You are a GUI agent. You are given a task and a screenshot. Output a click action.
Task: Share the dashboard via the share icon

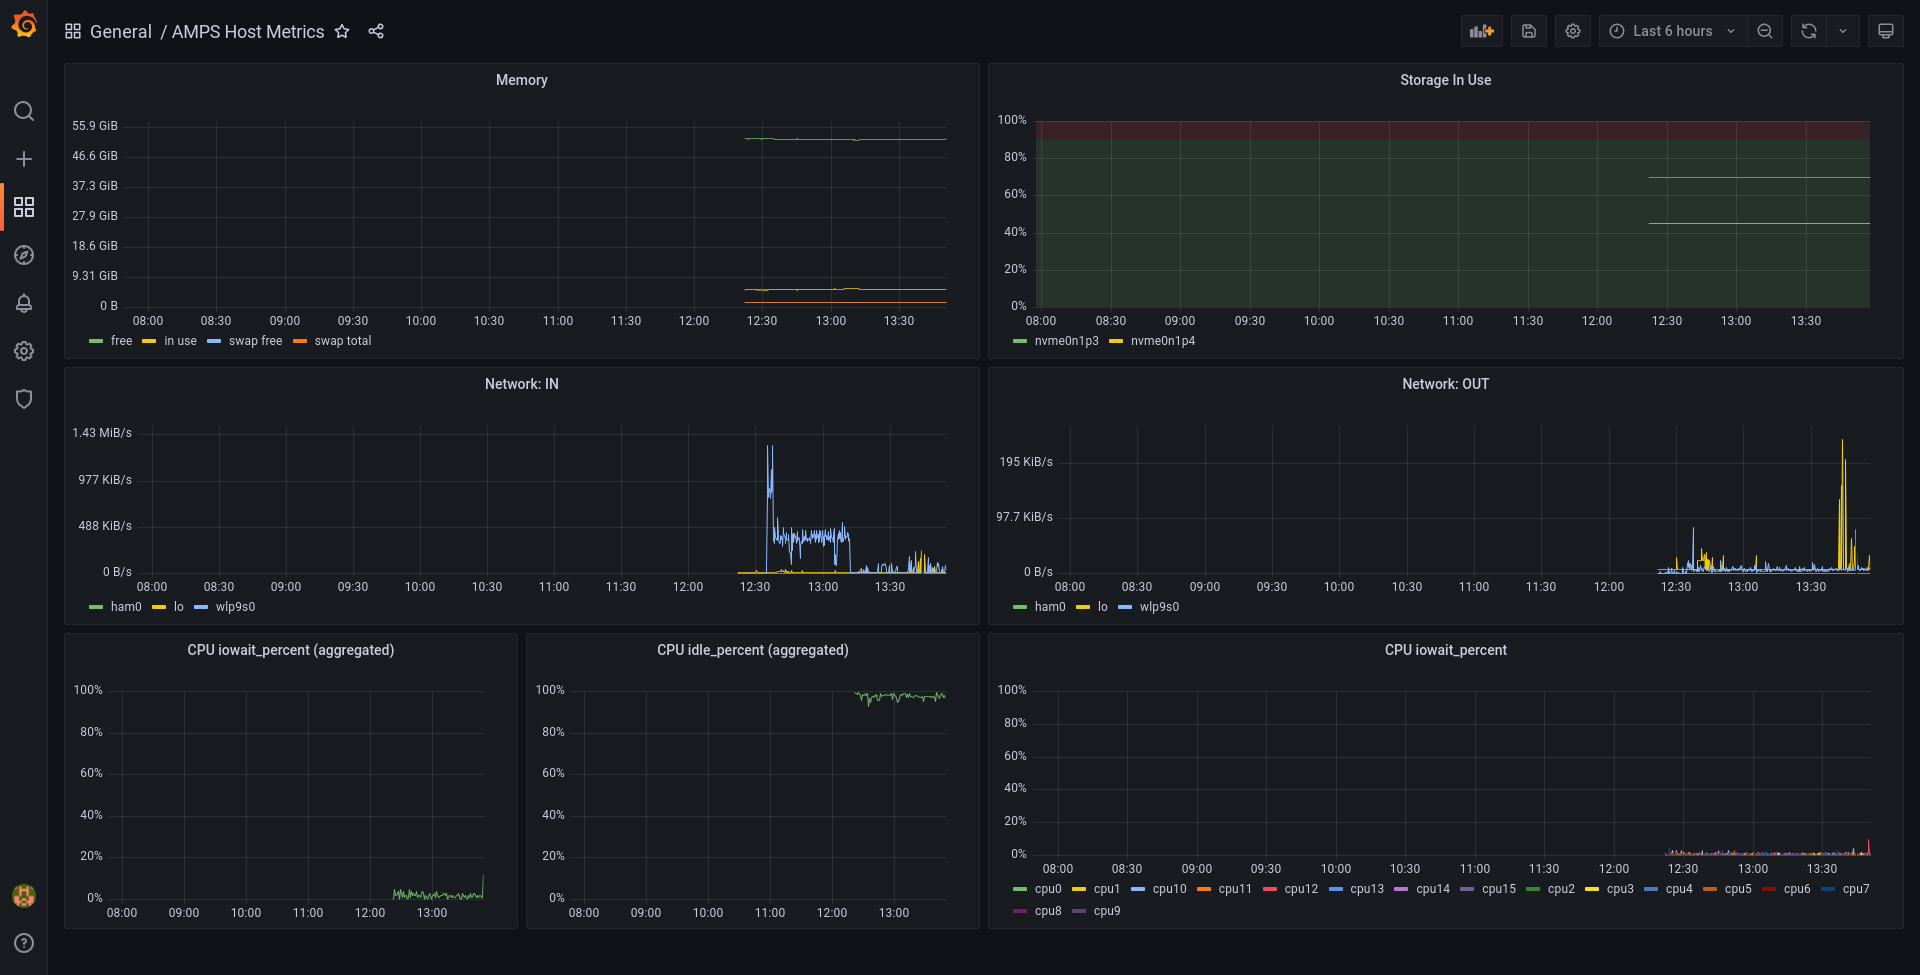click(x=376, y=31)
